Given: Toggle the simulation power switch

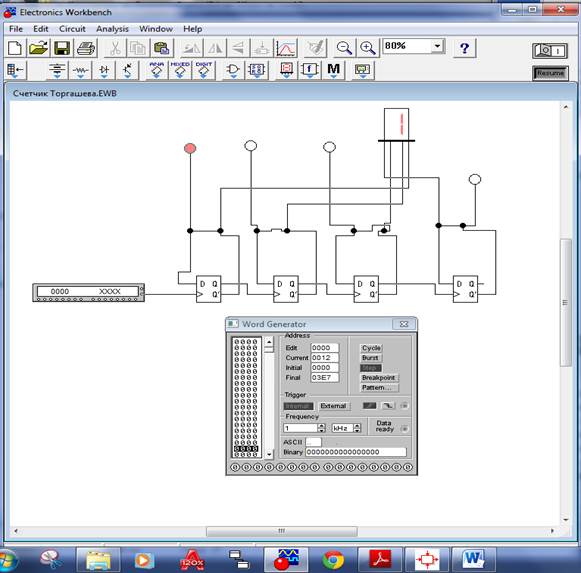Looking at the screenshot, I should click(x=550, y=51).
